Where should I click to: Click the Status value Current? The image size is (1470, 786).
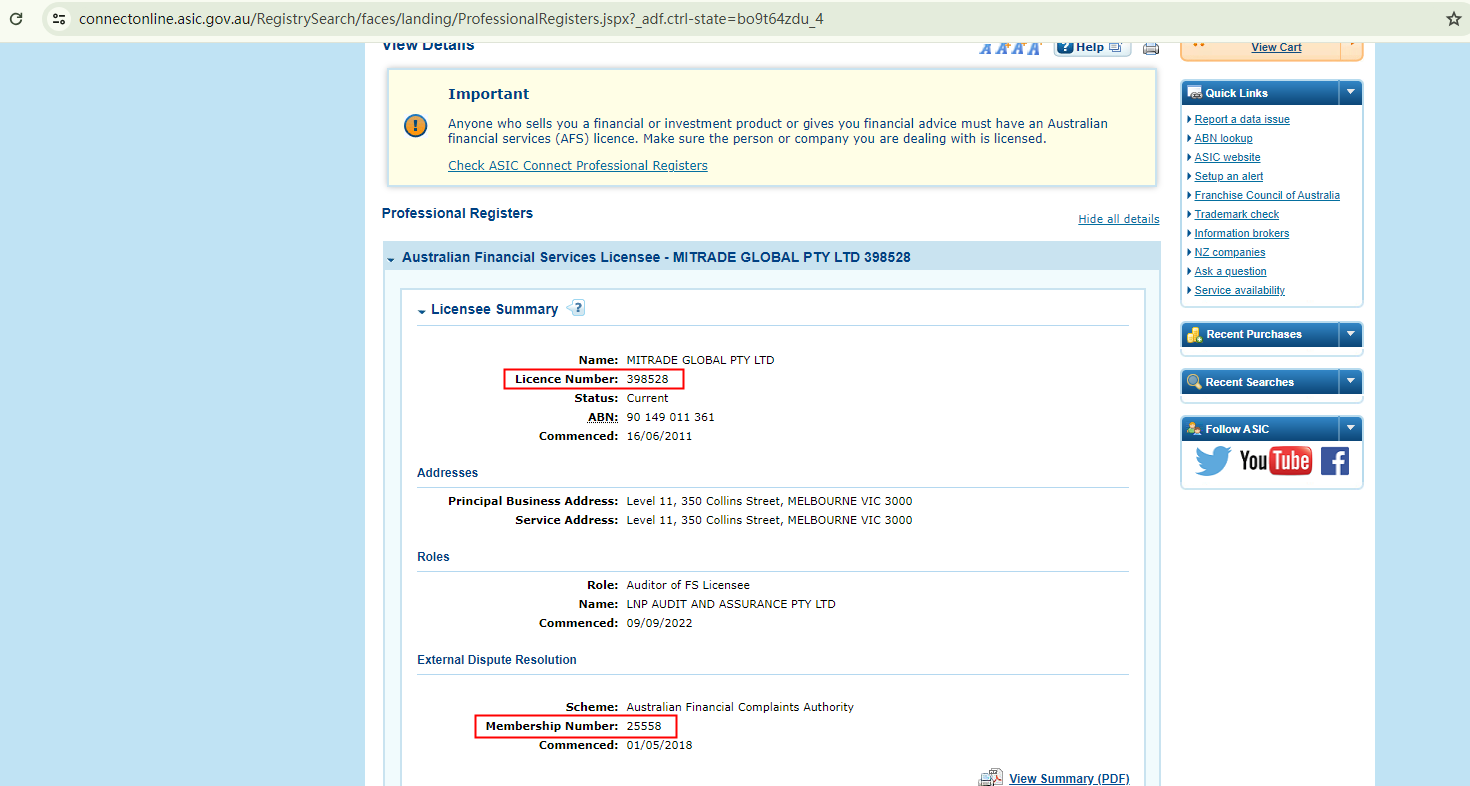tap(648, 398)
